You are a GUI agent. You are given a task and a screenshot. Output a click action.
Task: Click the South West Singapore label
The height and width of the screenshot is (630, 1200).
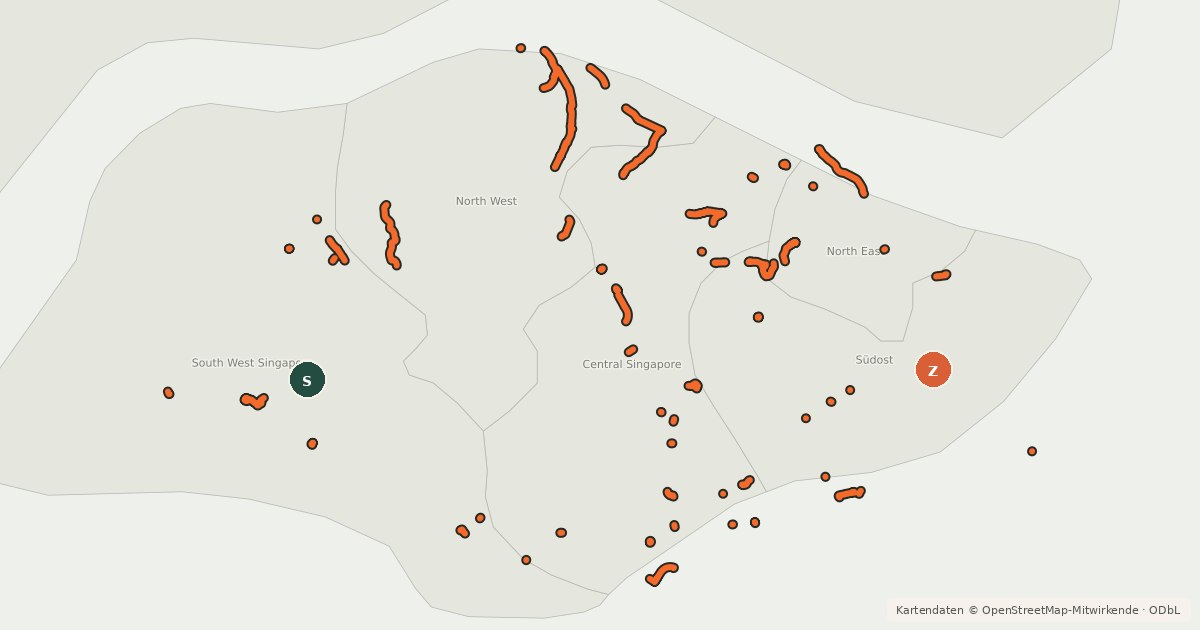tap(247, 363)
